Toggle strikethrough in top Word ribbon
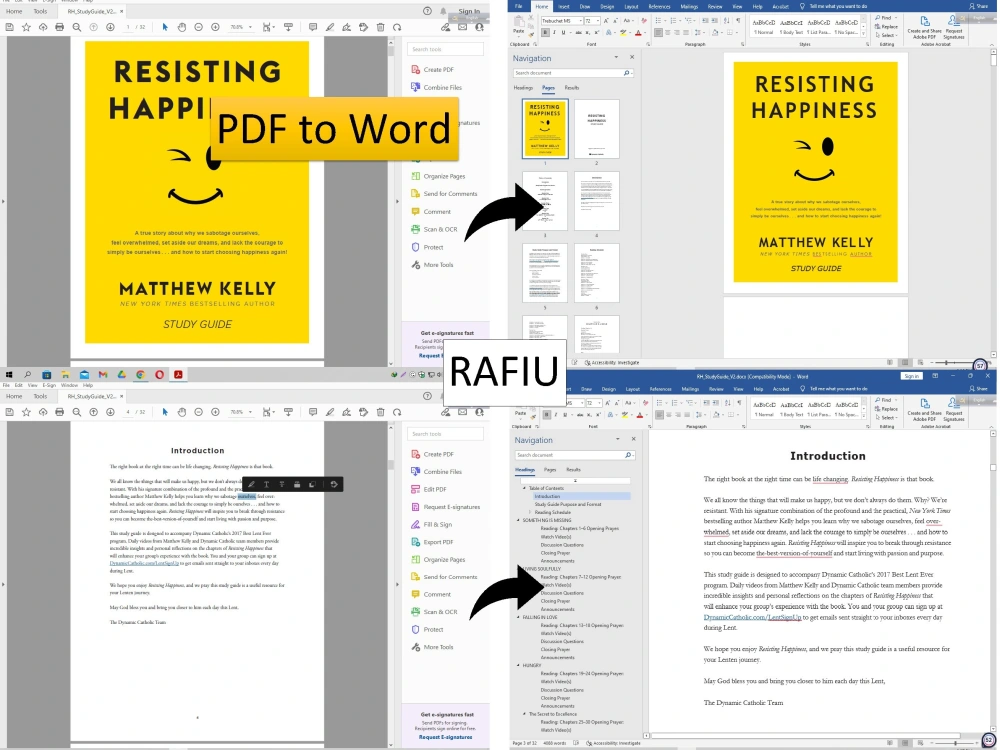Viewport: 1000px width, 750px height. (578, 33)
